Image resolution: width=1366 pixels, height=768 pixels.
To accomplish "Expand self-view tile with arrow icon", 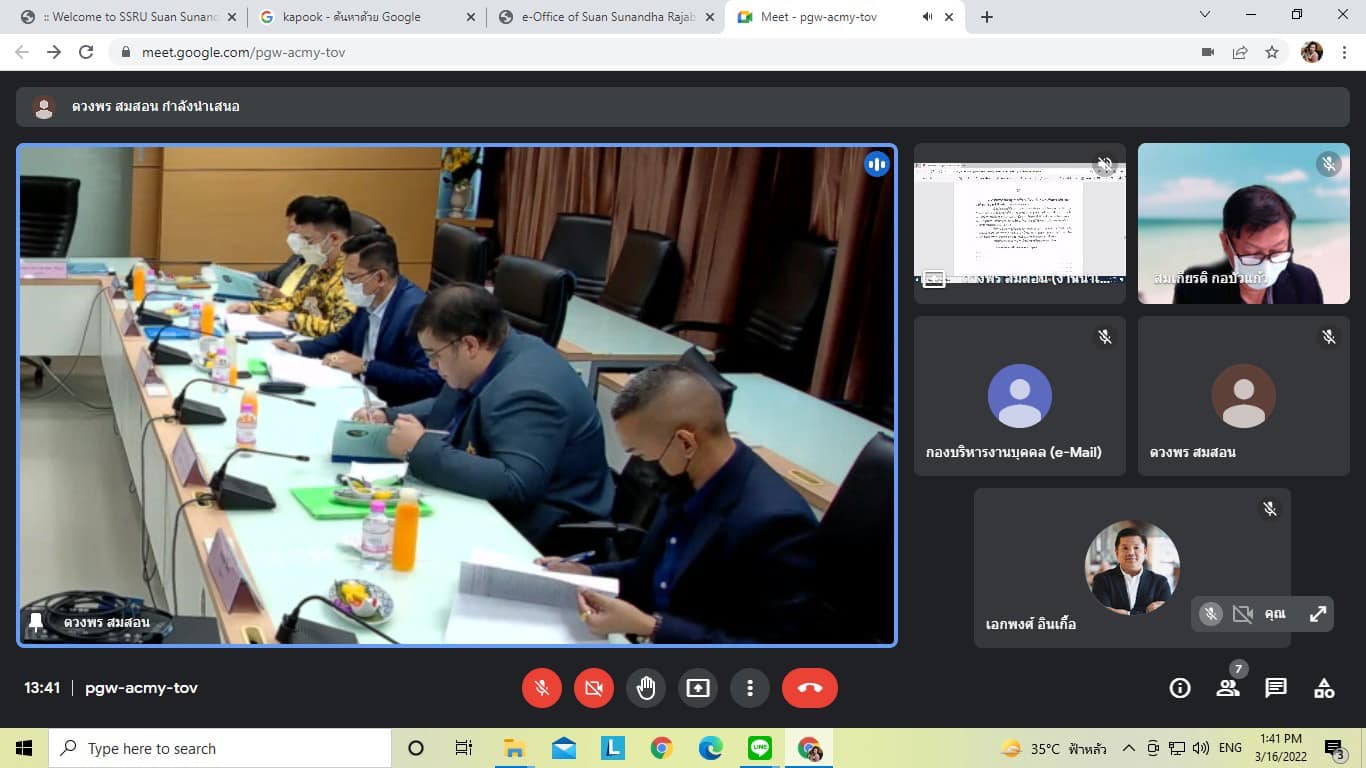I will click(x=1318, y=614).
